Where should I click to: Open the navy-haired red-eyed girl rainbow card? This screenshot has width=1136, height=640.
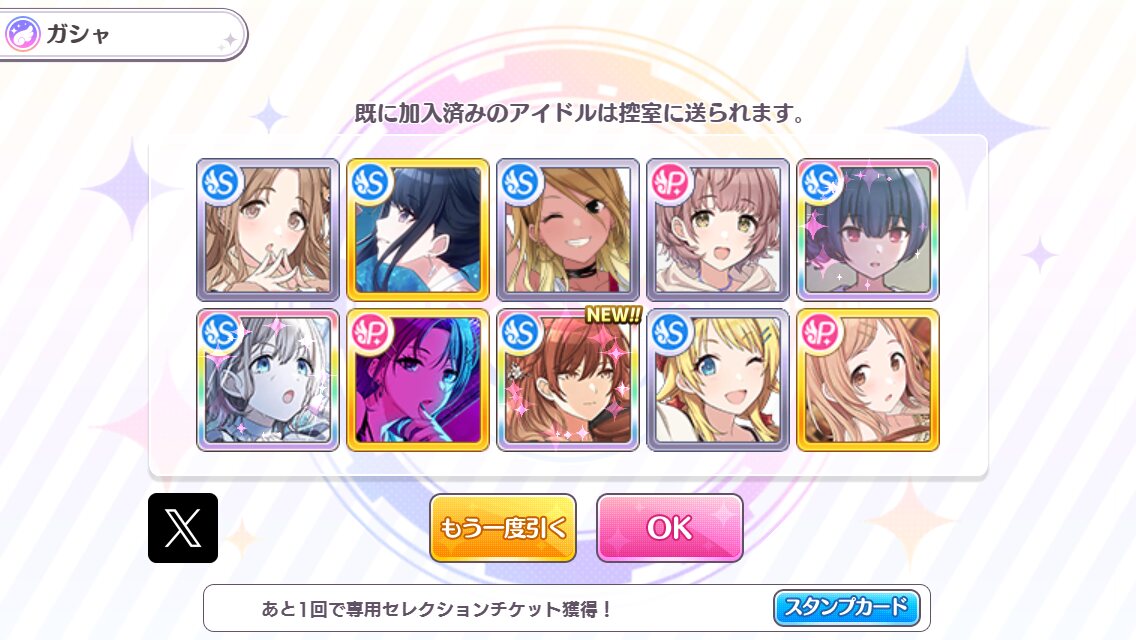click(868, 230)
